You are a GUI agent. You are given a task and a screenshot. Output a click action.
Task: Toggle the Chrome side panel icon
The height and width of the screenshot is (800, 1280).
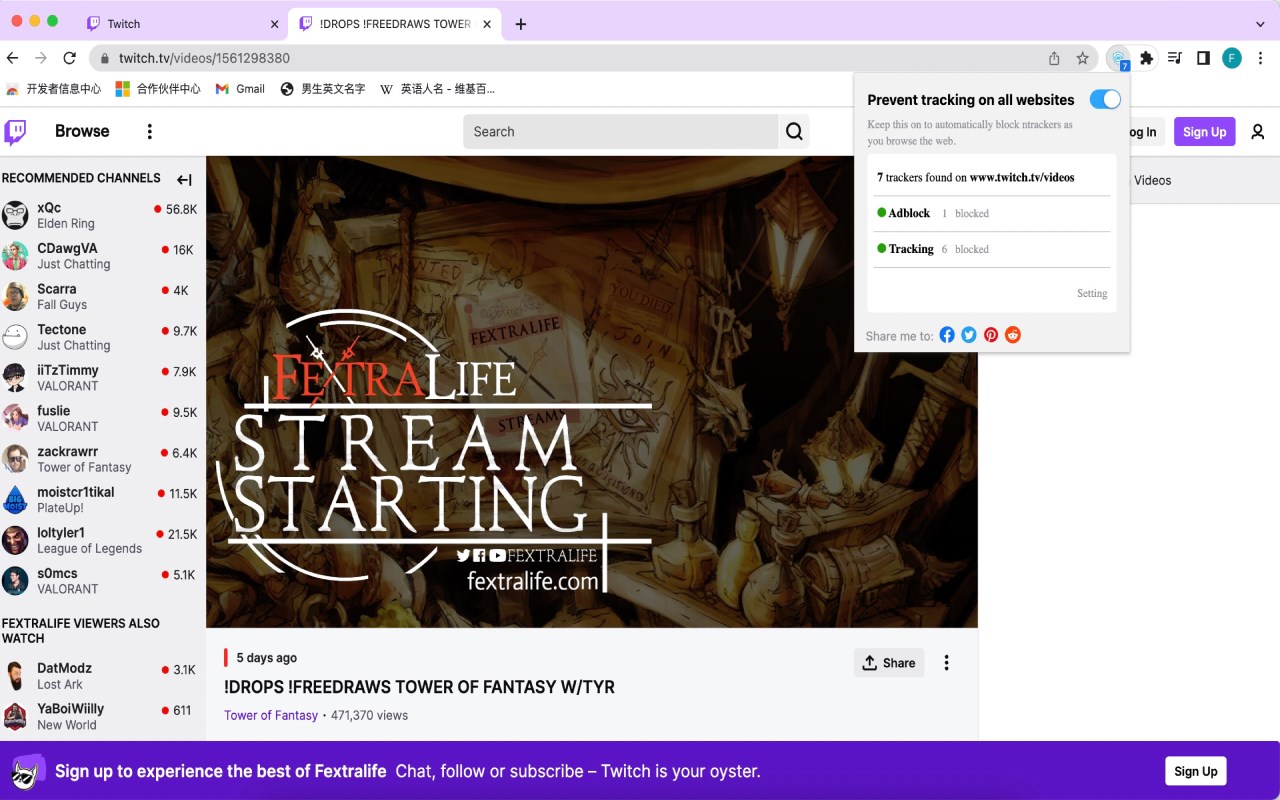click(1203, 58)
